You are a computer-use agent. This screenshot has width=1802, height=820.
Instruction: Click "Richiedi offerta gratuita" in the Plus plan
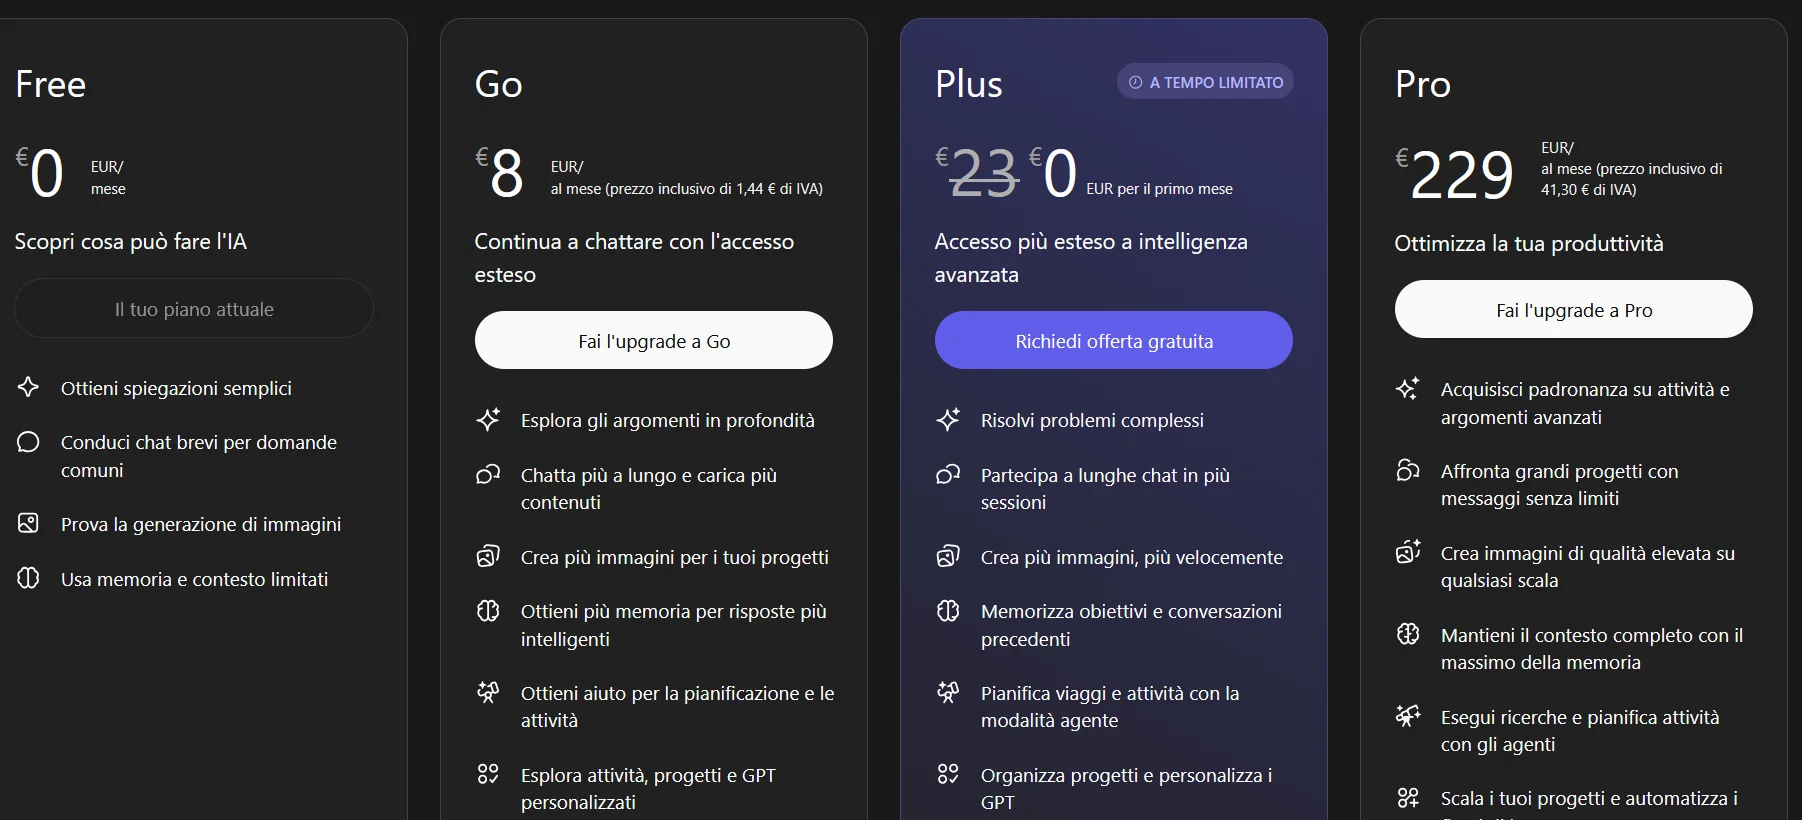[x=1113, y=340]
